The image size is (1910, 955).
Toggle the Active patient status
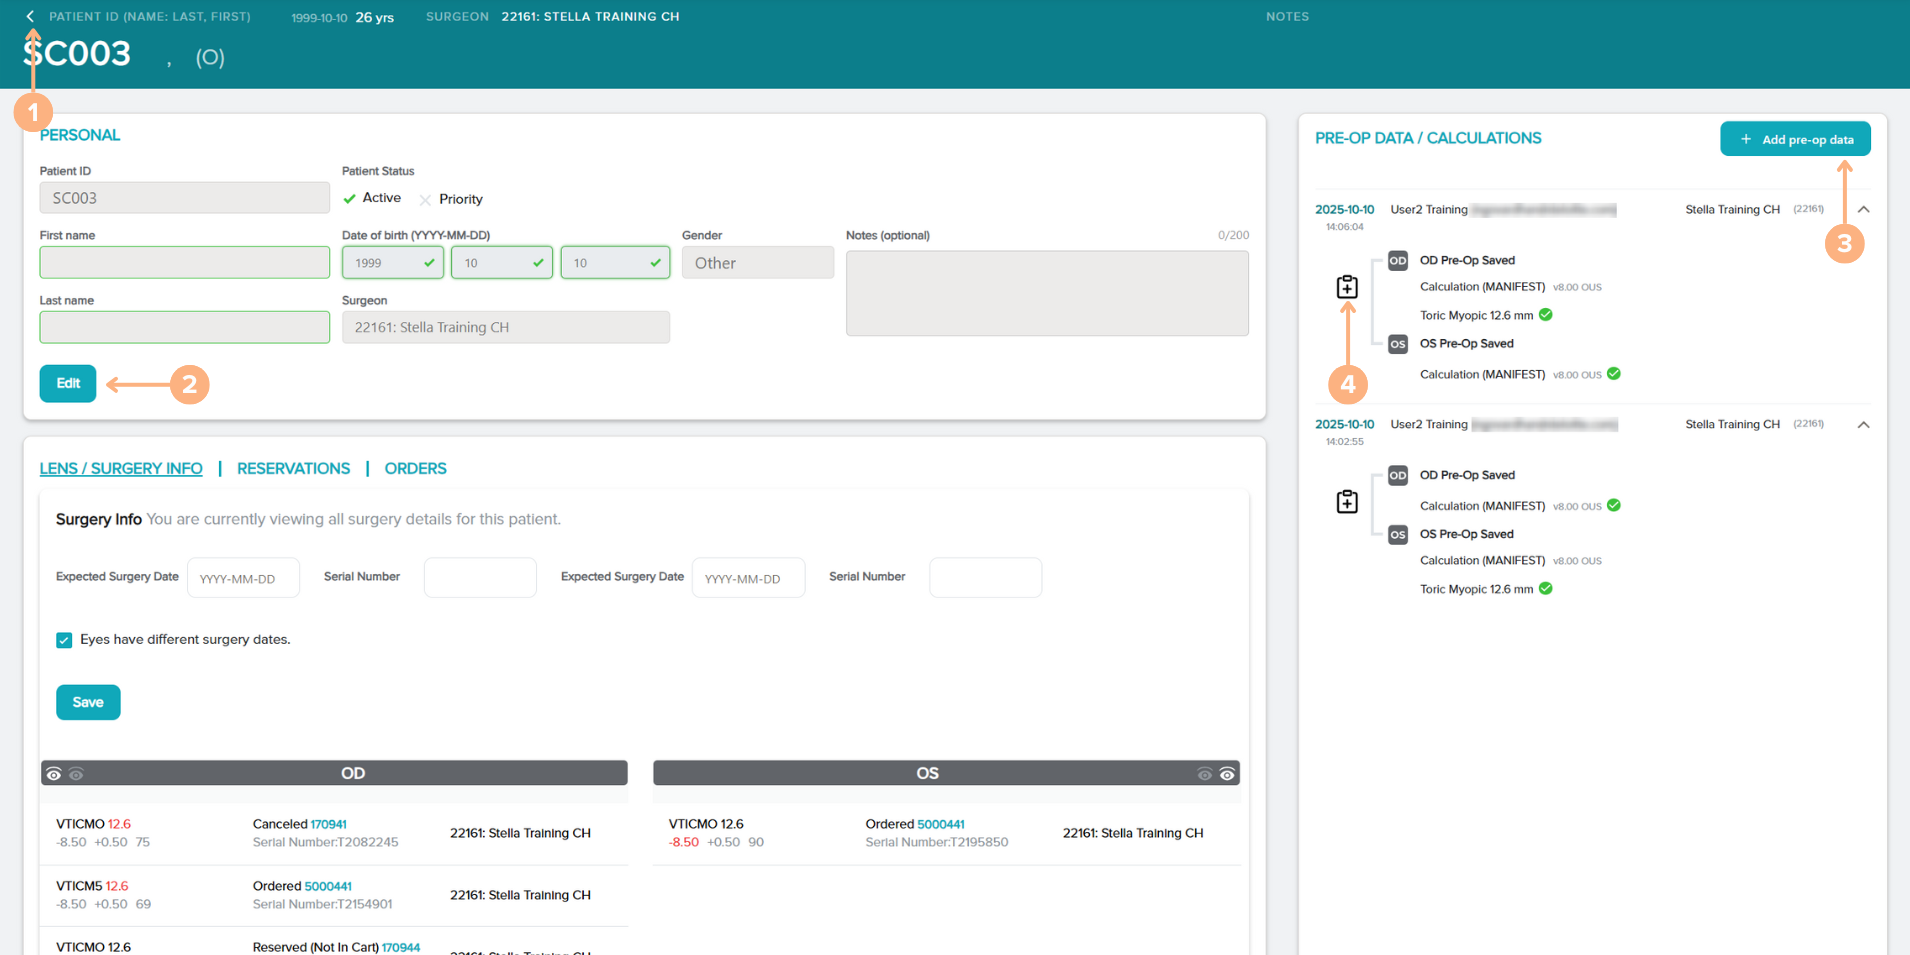350,199
